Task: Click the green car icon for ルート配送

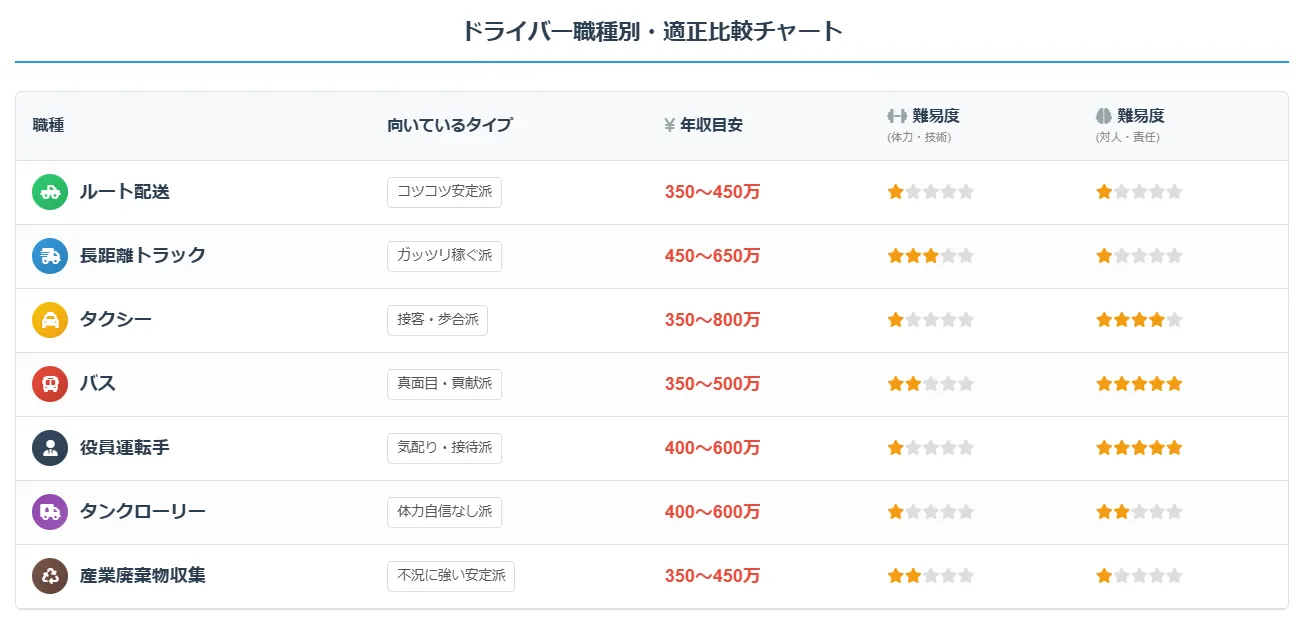Action: tap(50, 192)
